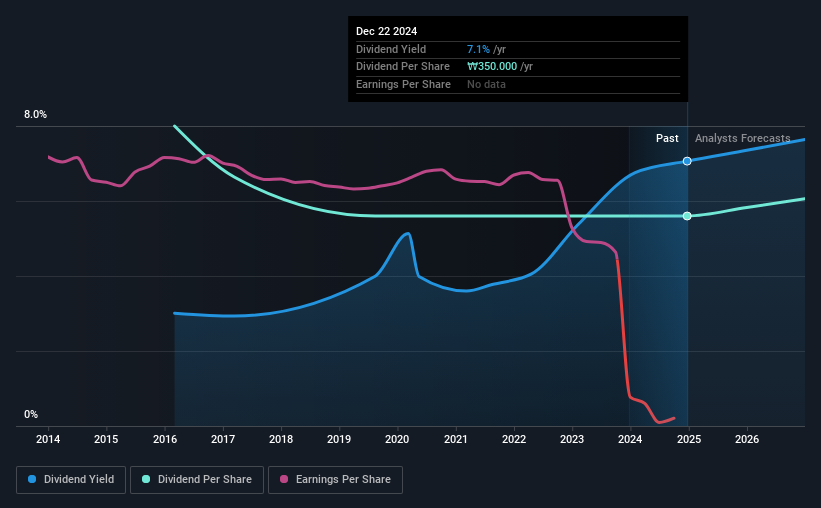The width and height of the screenshot is (821, 508).
Task: Click the 2018 x-axis label
Action: 281,439
